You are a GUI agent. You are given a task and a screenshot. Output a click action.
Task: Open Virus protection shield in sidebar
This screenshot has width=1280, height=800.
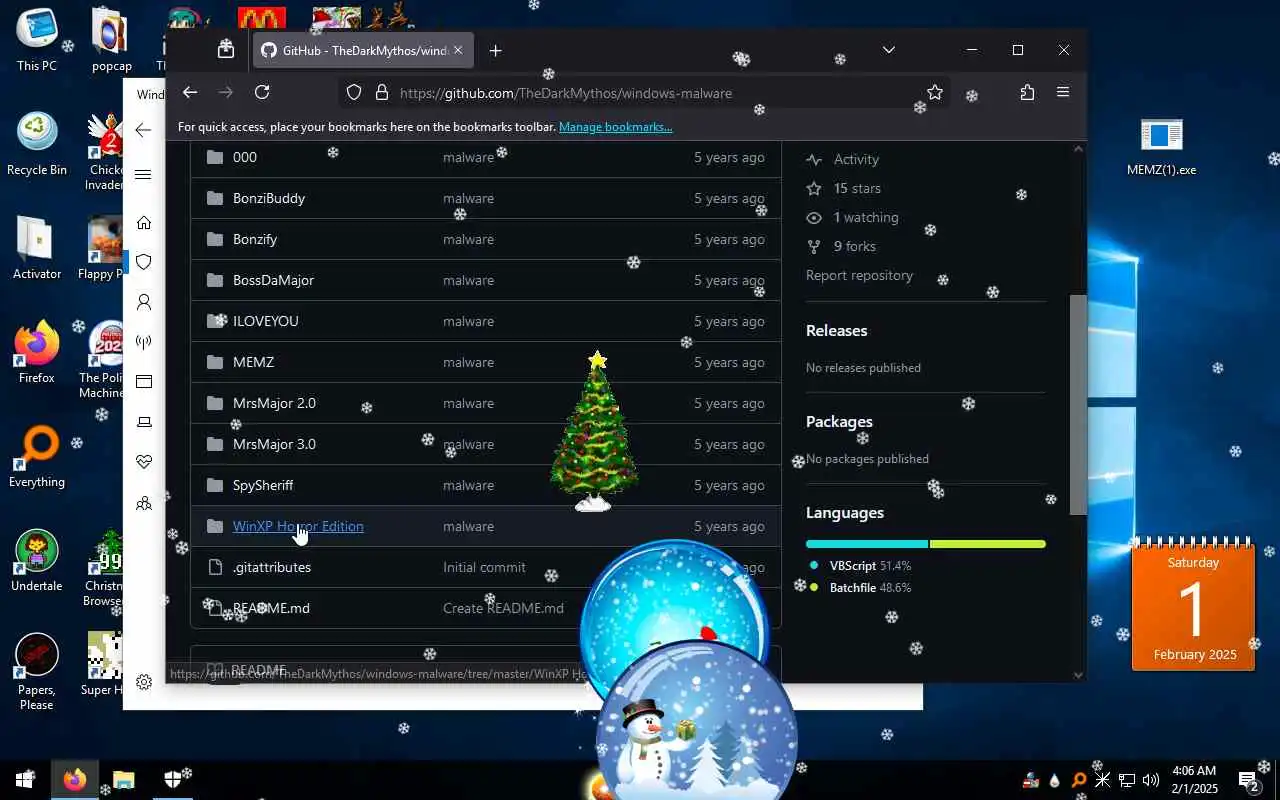pyautogui.click(x=144, y=262)
